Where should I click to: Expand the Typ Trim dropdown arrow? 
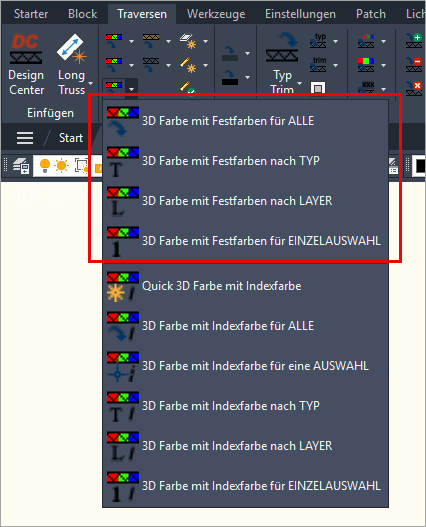coord(300,83)
